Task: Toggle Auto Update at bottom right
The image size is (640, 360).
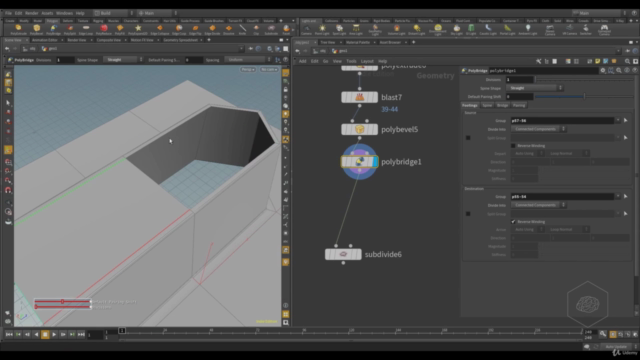Action: point(617,347)
